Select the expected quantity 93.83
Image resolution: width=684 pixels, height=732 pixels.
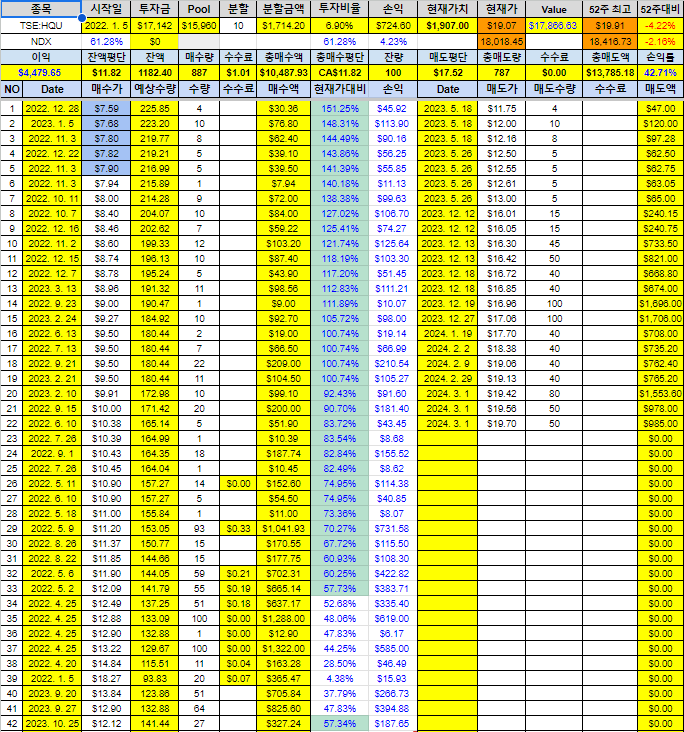[155, 678]
